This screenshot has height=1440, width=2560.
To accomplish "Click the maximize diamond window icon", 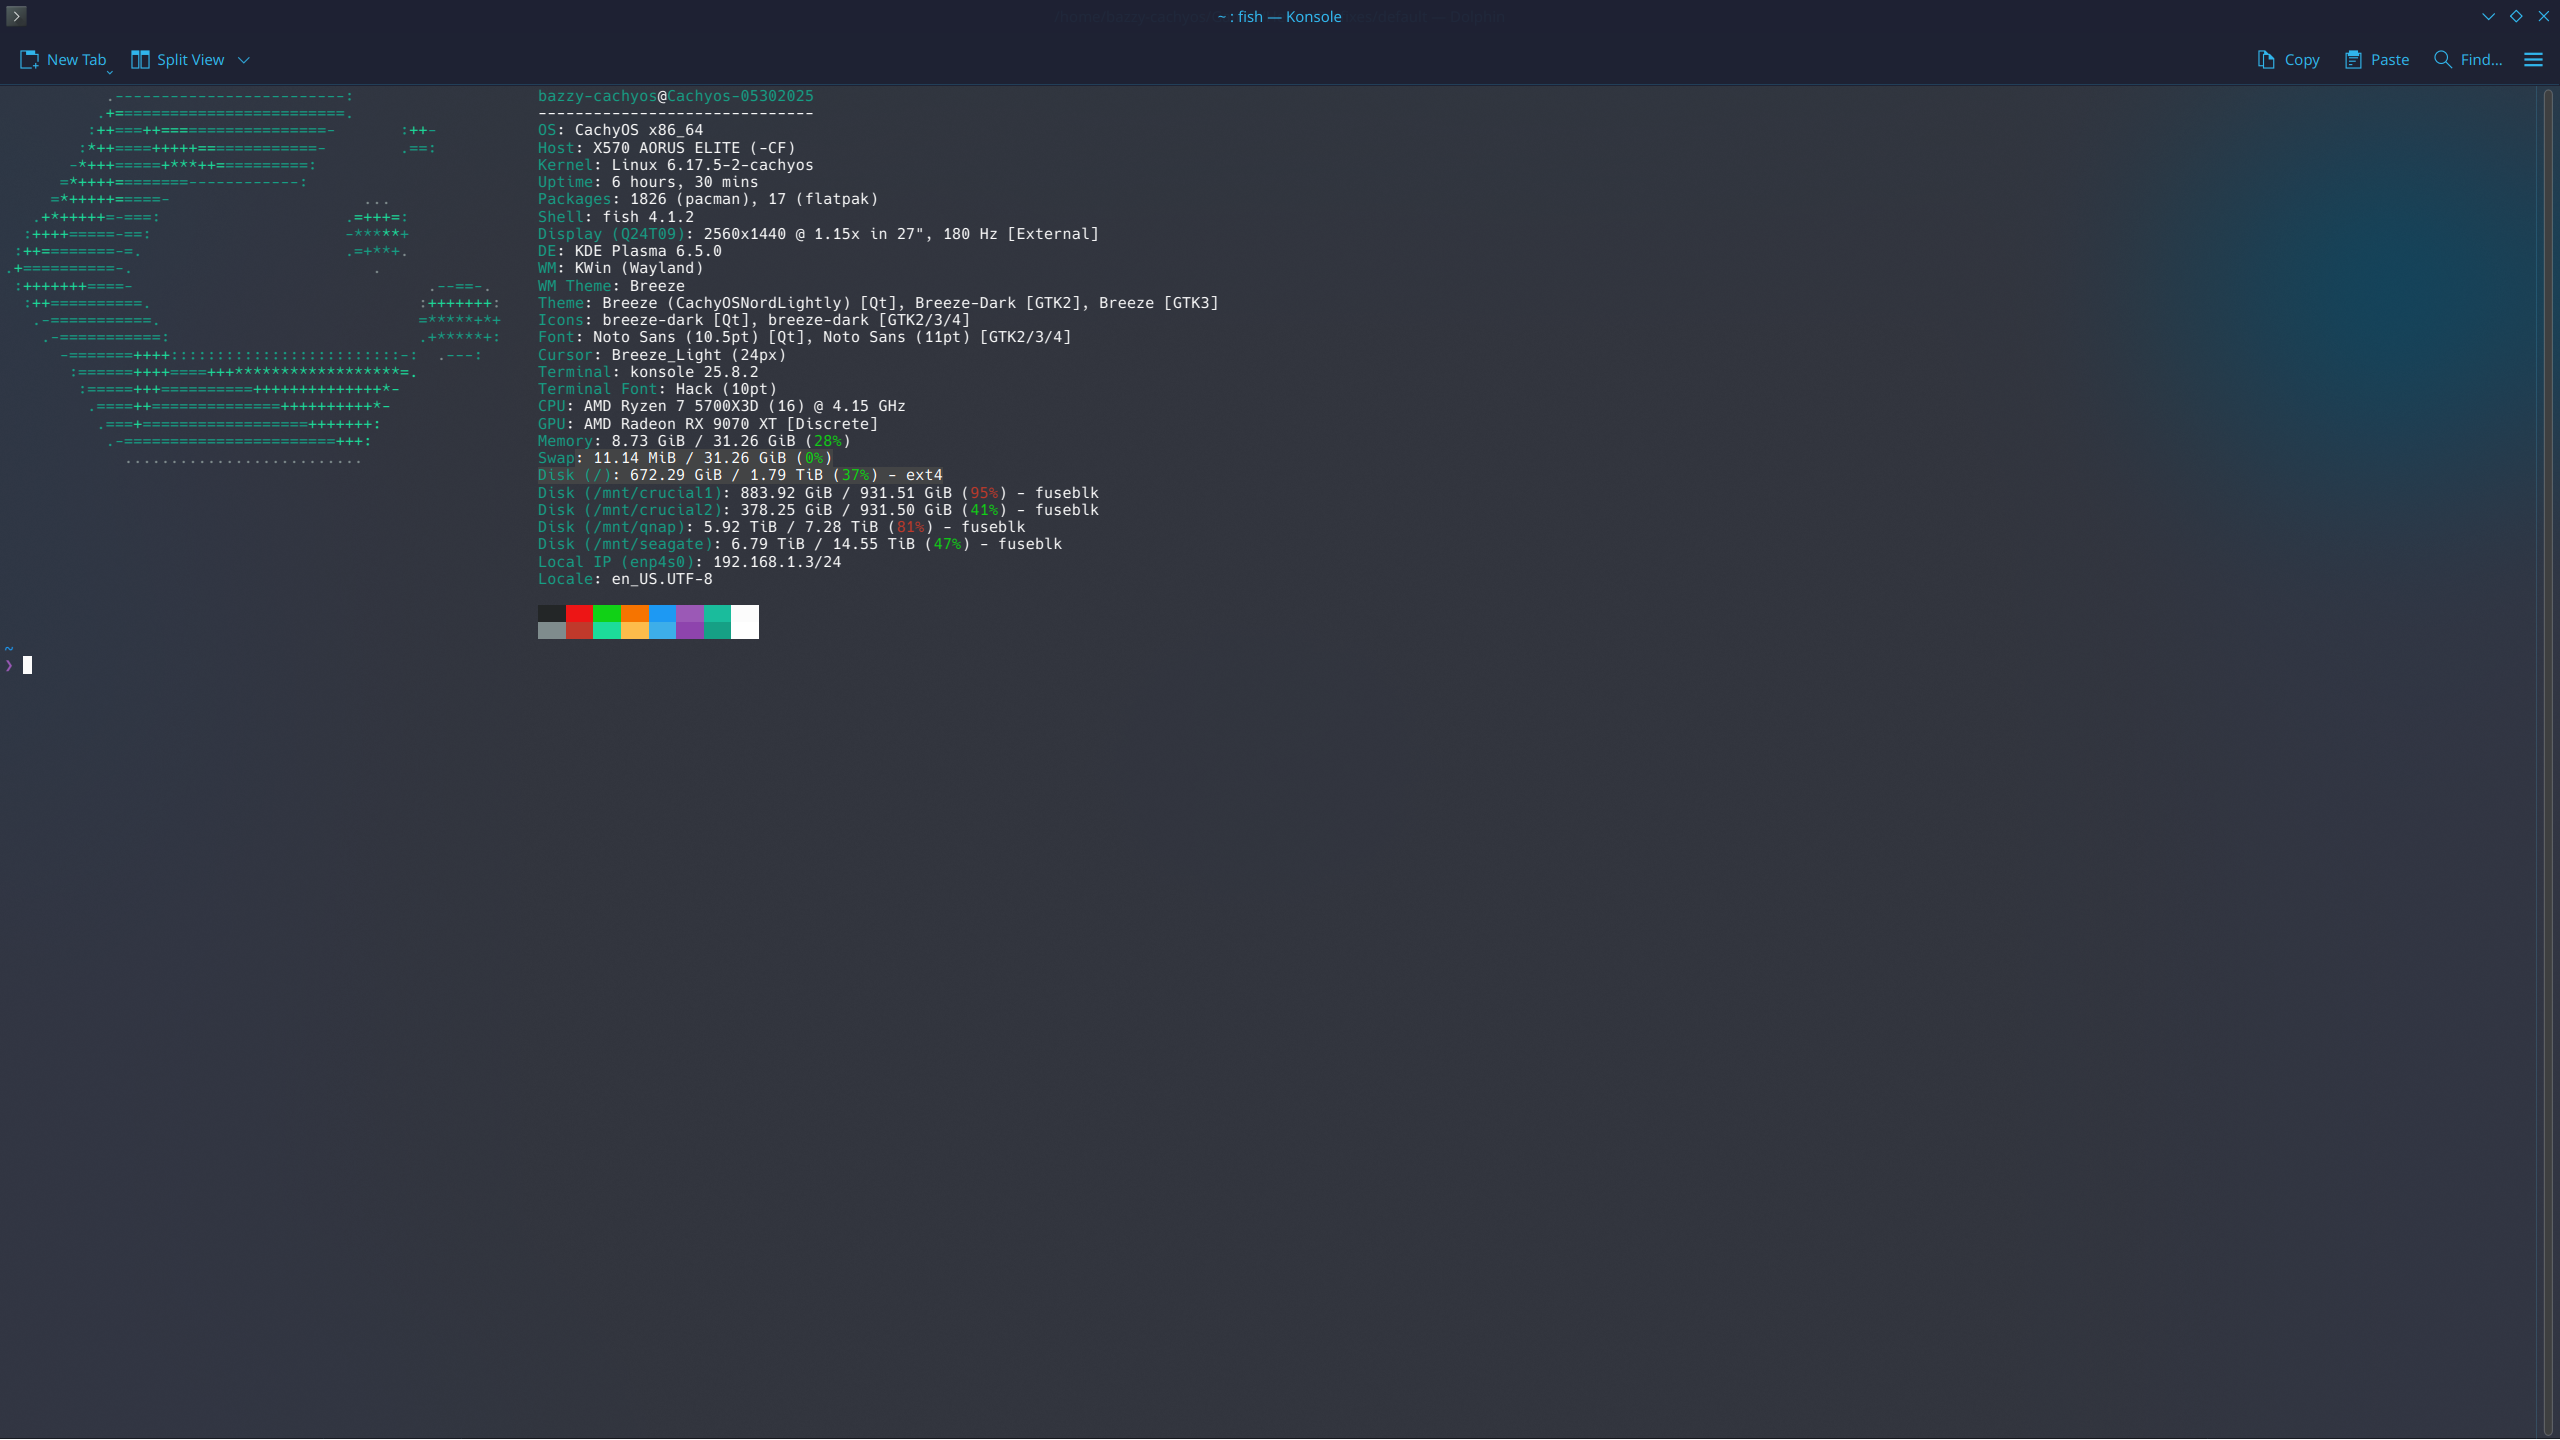I will pos(2516,16).
